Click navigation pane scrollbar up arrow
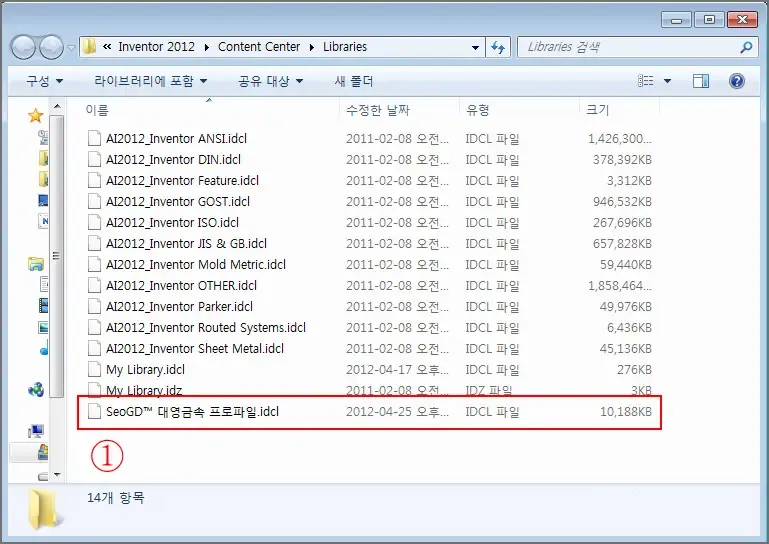The image size is (769, 544). tap(57, 106)
